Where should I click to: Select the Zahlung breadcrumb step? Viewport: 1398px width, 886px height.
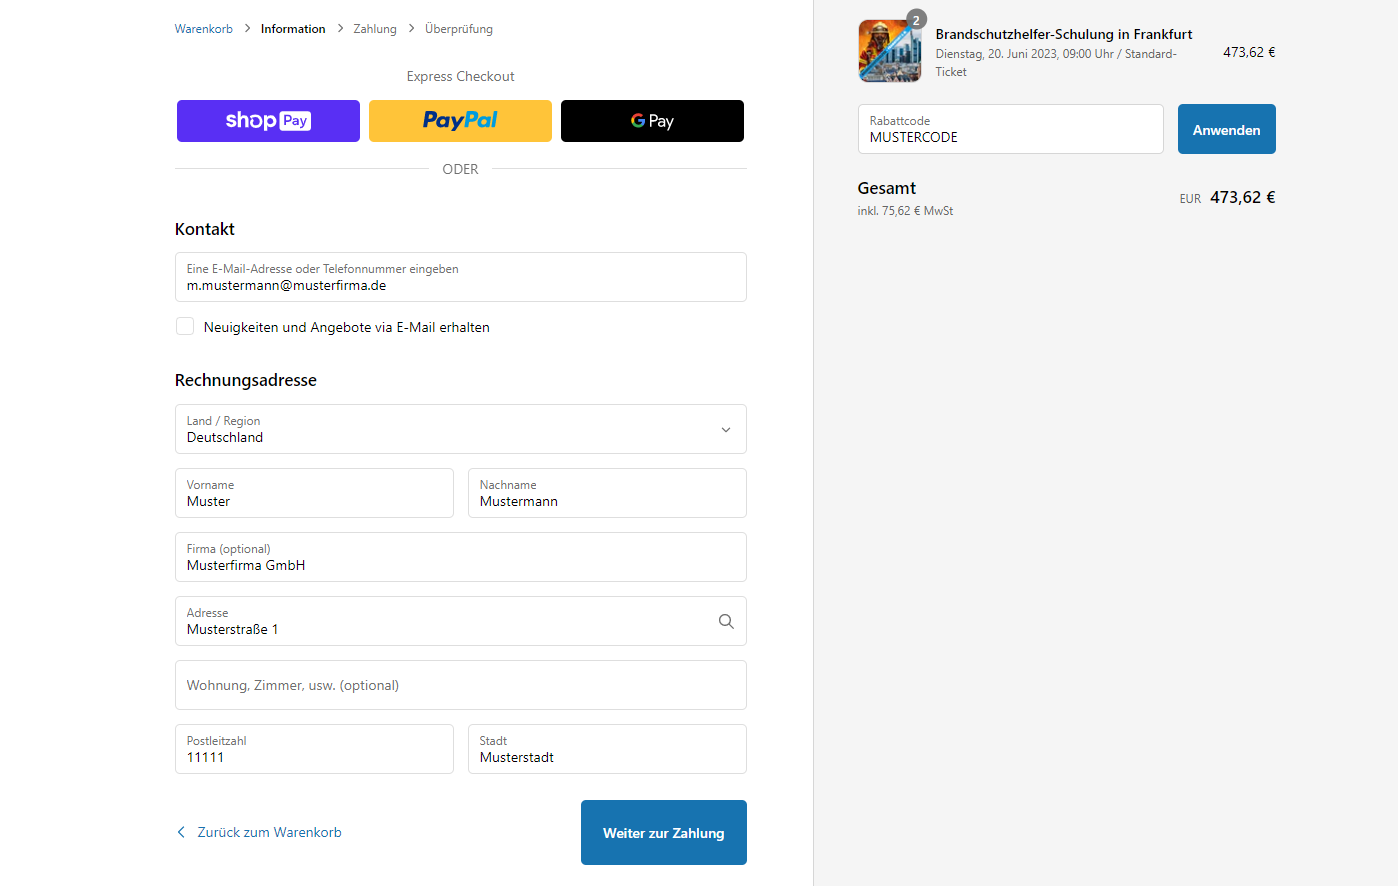(375, 29)
